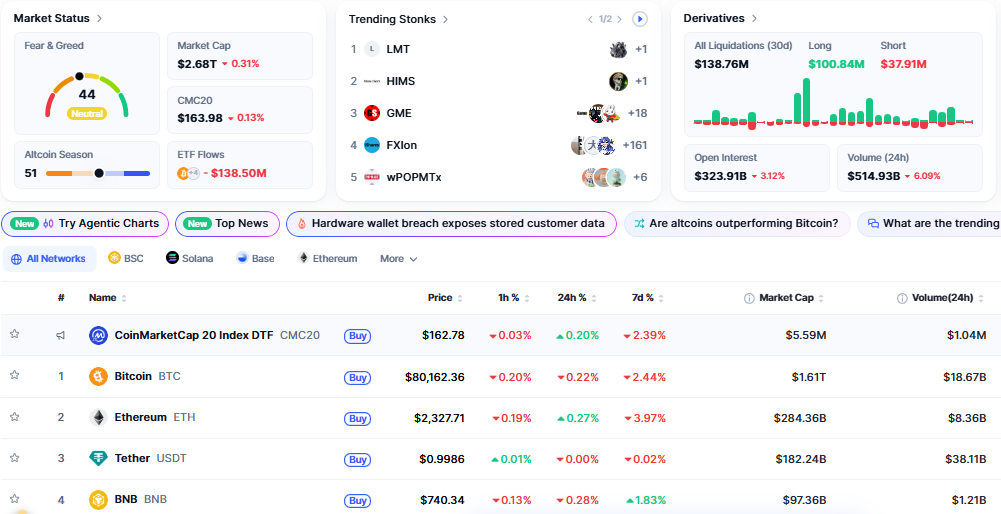Expand the More networks dropdown
The height and width of the screenshot is (514, 1001).
click(398, 259)
